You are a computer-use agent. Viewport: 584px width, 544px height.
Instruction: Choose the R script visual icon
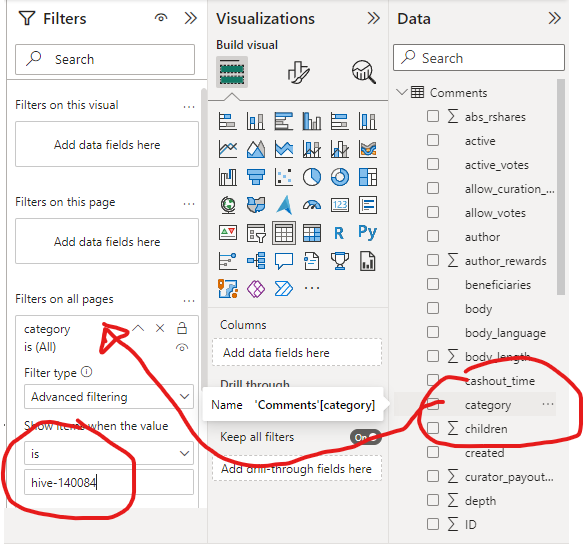pos(339,233)
